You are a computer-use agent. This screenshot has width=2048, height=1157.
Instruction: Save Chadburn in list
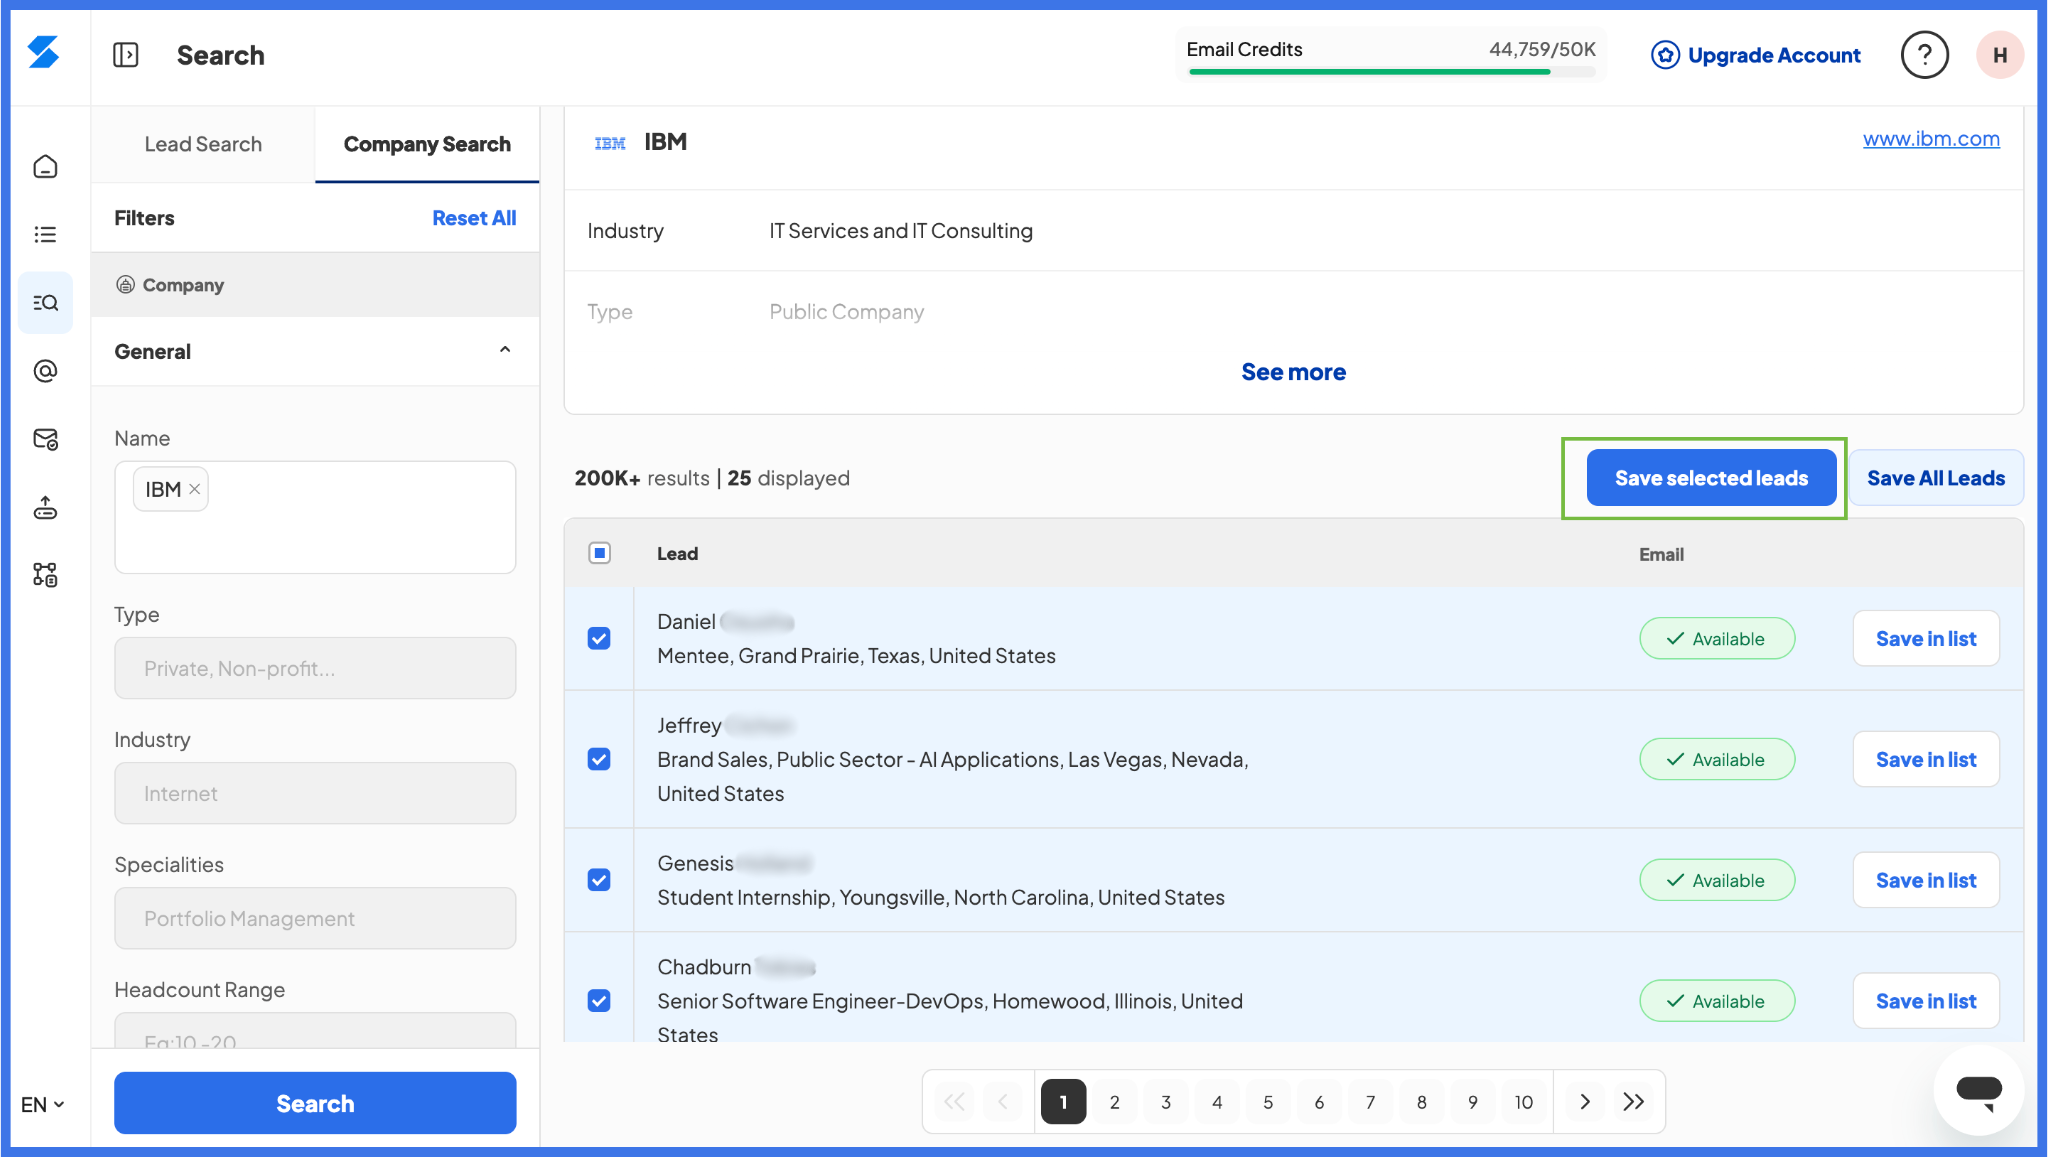tap(1926, 1001)
